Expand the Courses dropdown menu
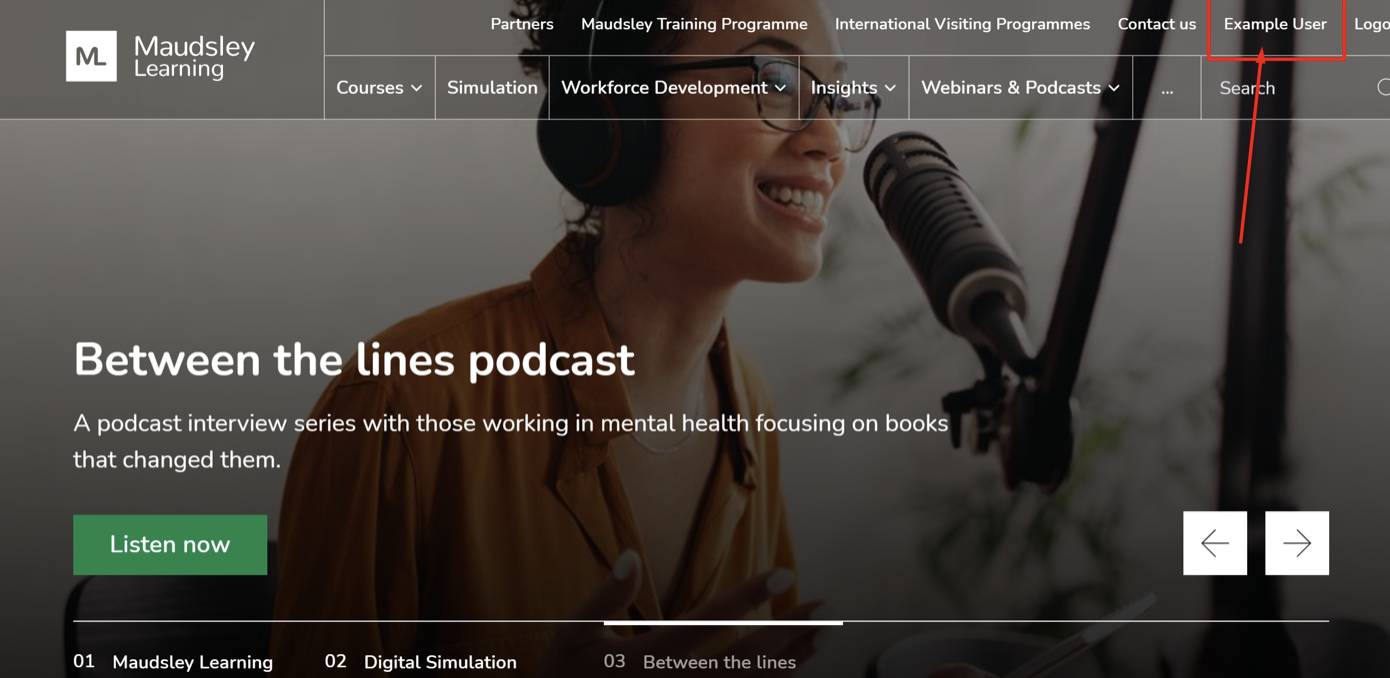1390x678 pixels. pyautogui.click(x=379, y=88)
